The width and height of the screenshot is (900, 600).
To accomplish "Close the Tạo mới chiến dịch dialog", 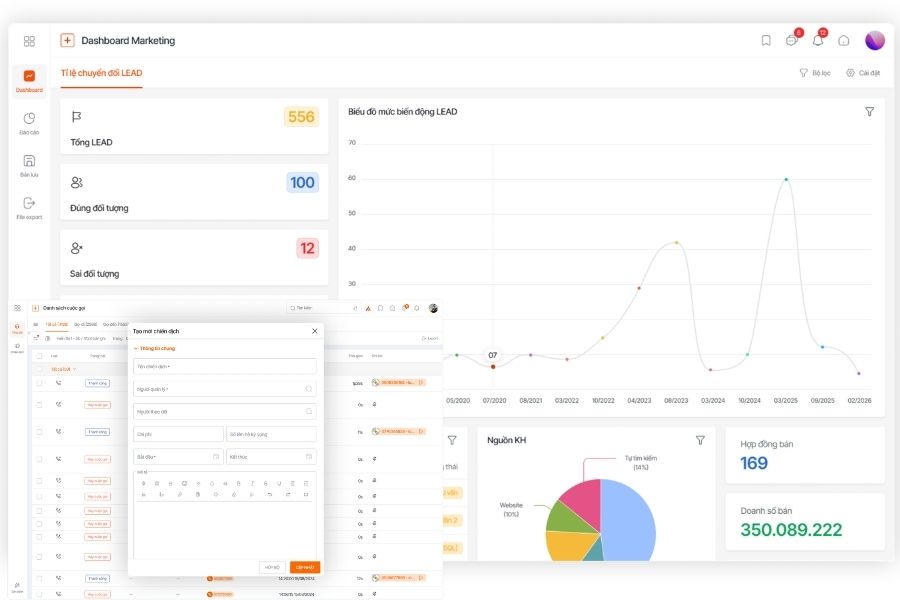I will [315, 331].
